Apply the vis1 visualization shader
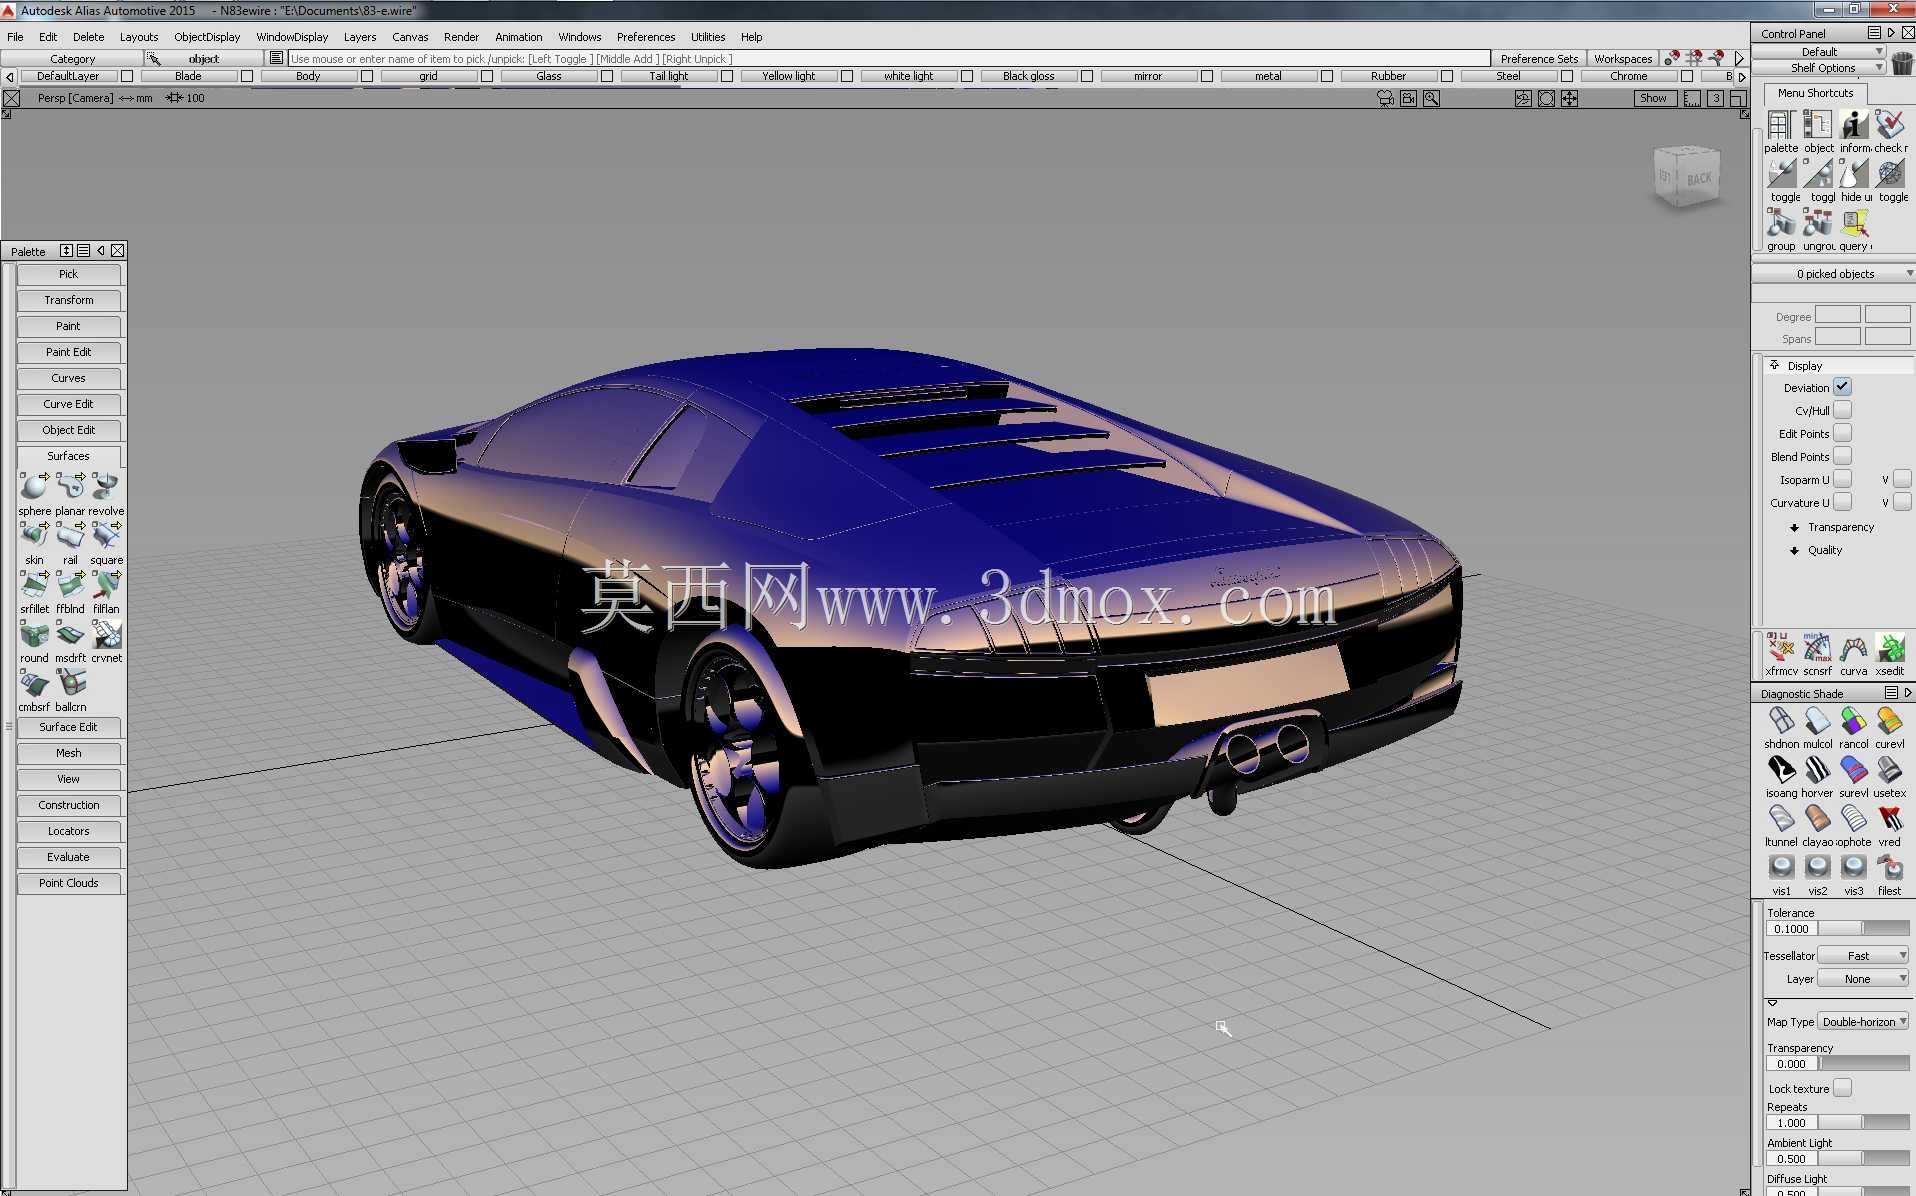The image size is (1916, 1196). coord(1781,867)
